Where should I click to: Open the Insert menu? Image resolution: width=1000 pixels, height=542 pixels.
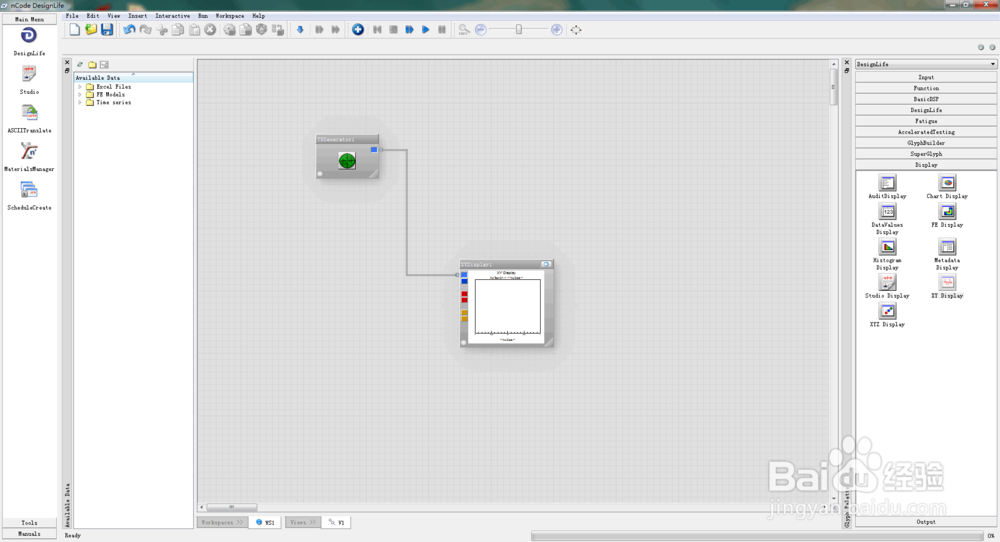tap(137, 15)
